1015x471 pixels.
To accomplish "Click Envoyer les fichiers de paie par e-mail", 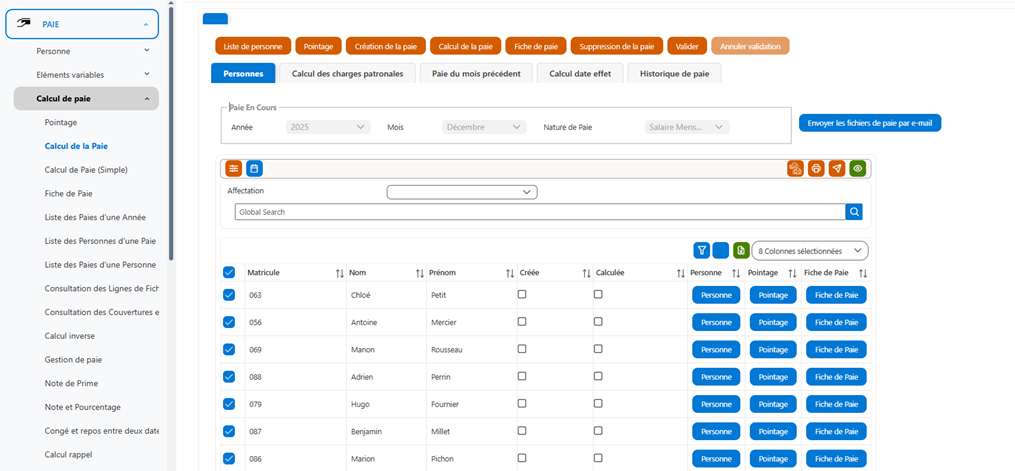I will coord(870,123).
